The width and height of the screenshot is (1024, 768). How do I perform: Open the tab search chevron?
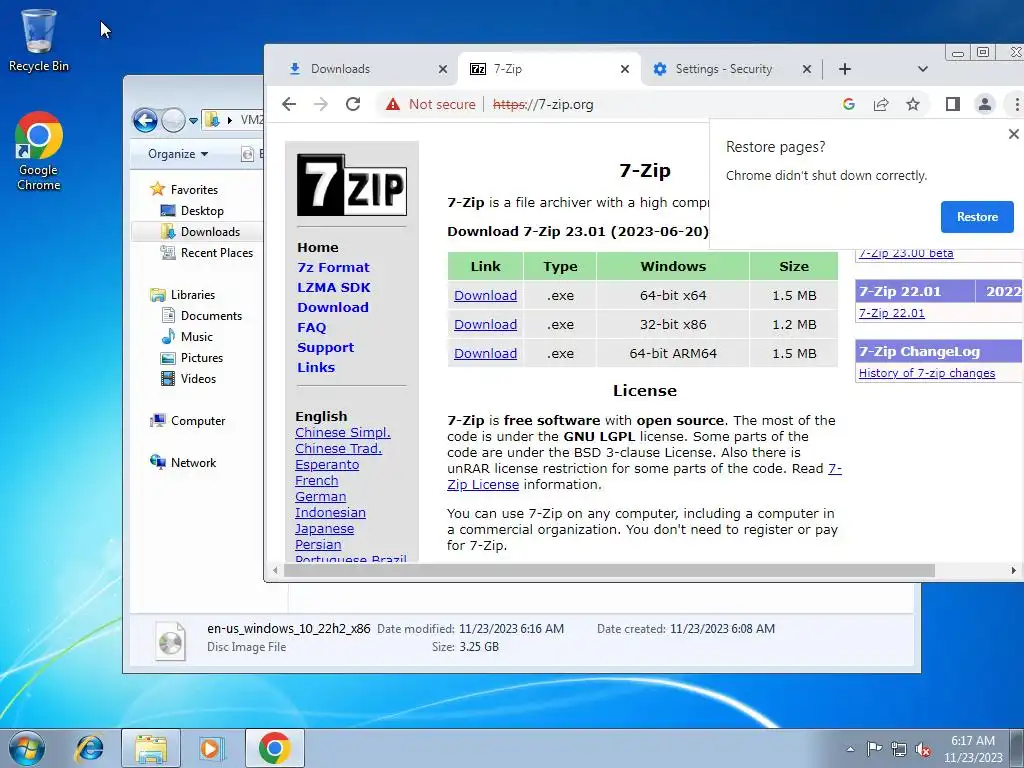[923, 69]
